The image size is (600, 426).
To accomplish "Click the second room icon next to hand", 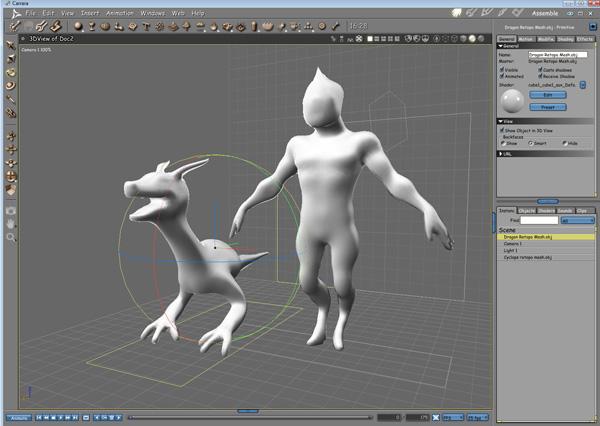I will [x=471, y=13].
